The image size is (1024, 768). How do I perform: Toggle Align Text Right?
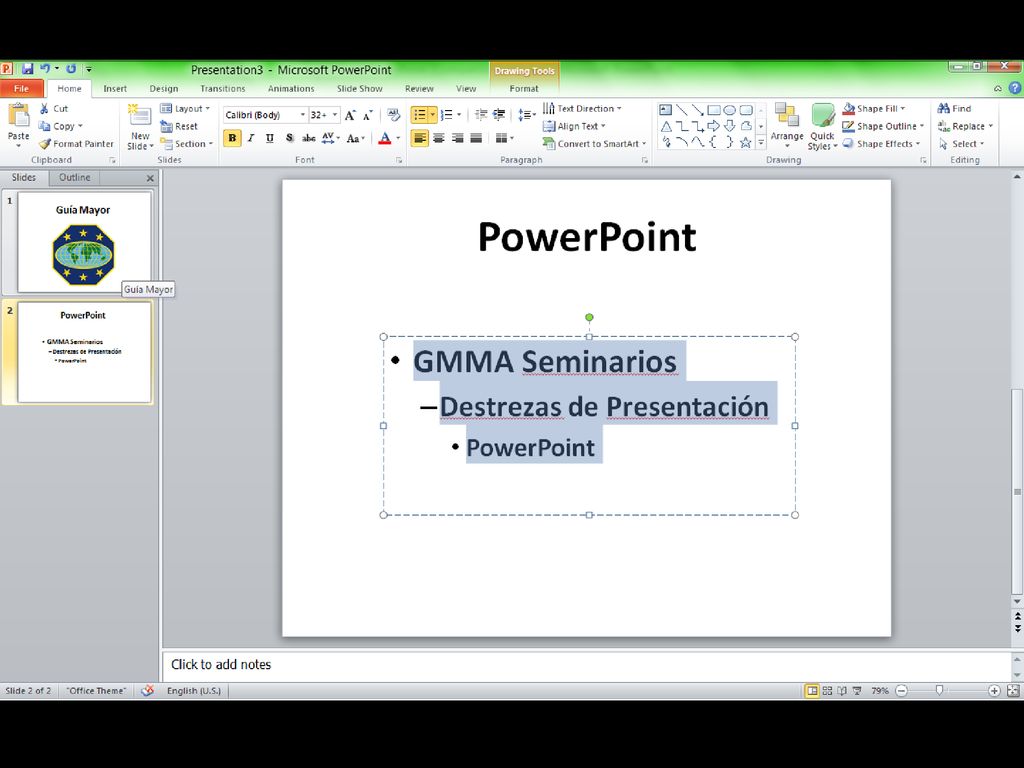click(x=458, y=138)
